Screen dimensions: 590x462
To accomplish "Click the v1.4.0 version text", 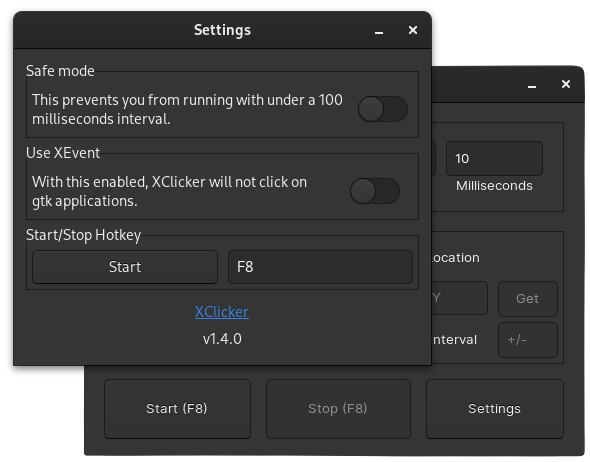I will click(x=222, y=339).
